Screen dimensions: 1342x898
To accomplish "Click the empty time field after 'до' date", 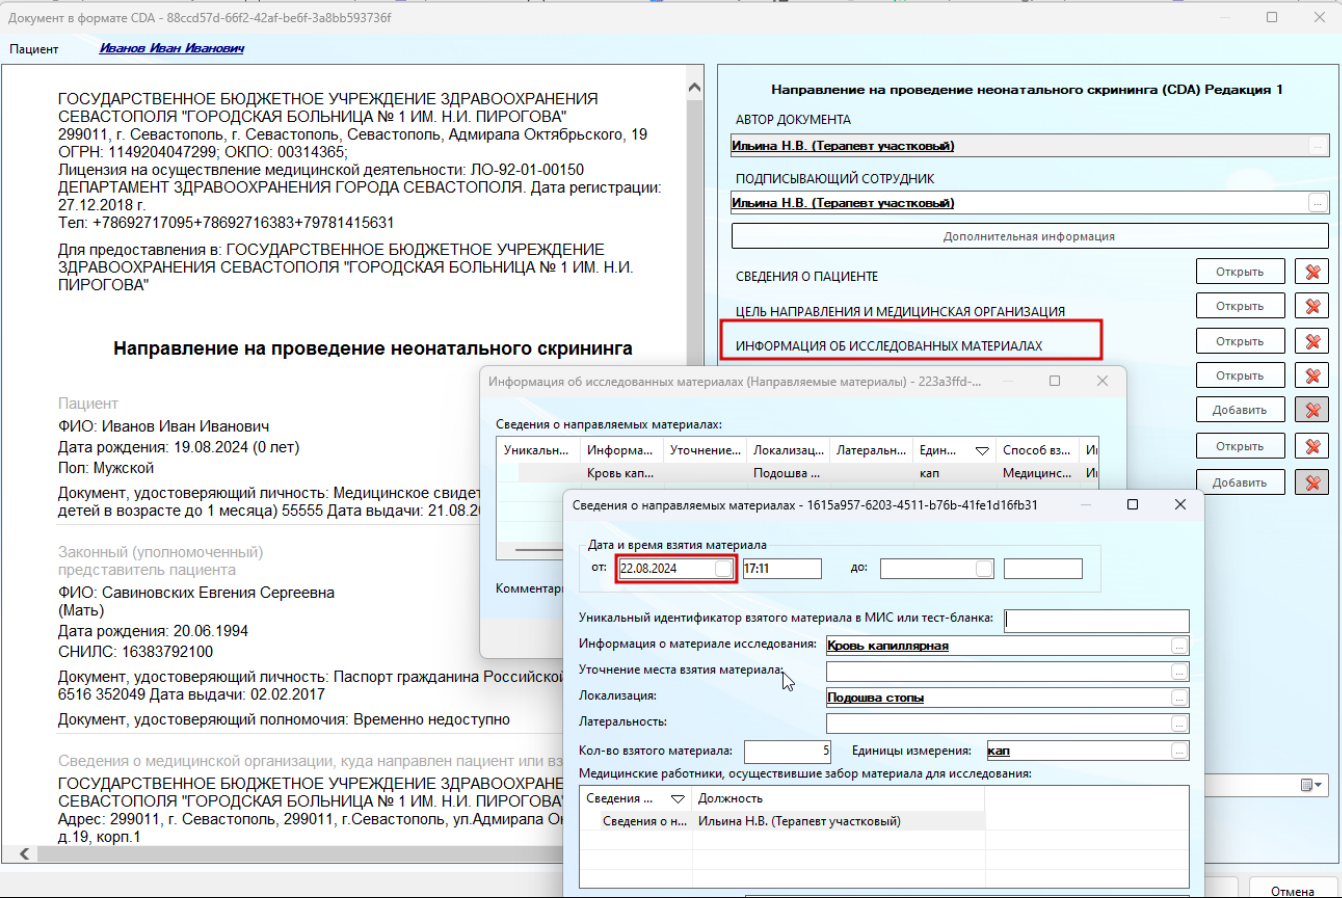I will tap(1043, 569).
